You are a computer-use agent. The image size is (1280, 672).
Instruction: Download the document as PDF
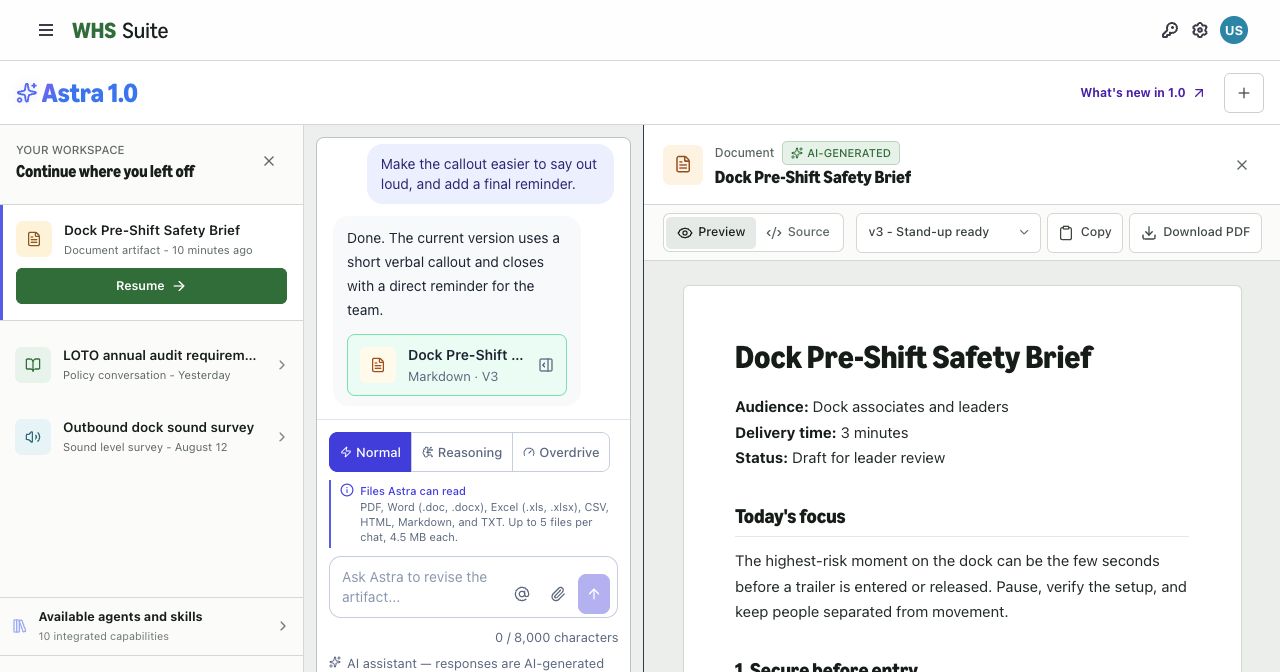(1196, 232)
